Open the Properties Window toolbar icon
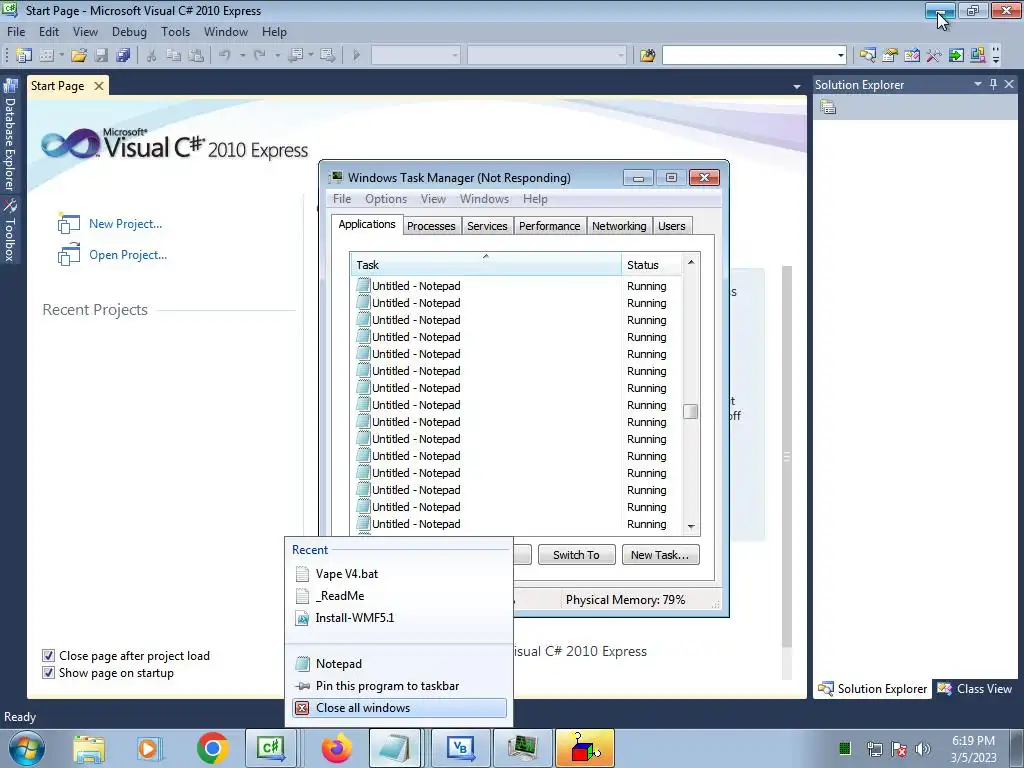Viewport: 1024px width, 768px height. pyautogui.click(x=889, y=56)
